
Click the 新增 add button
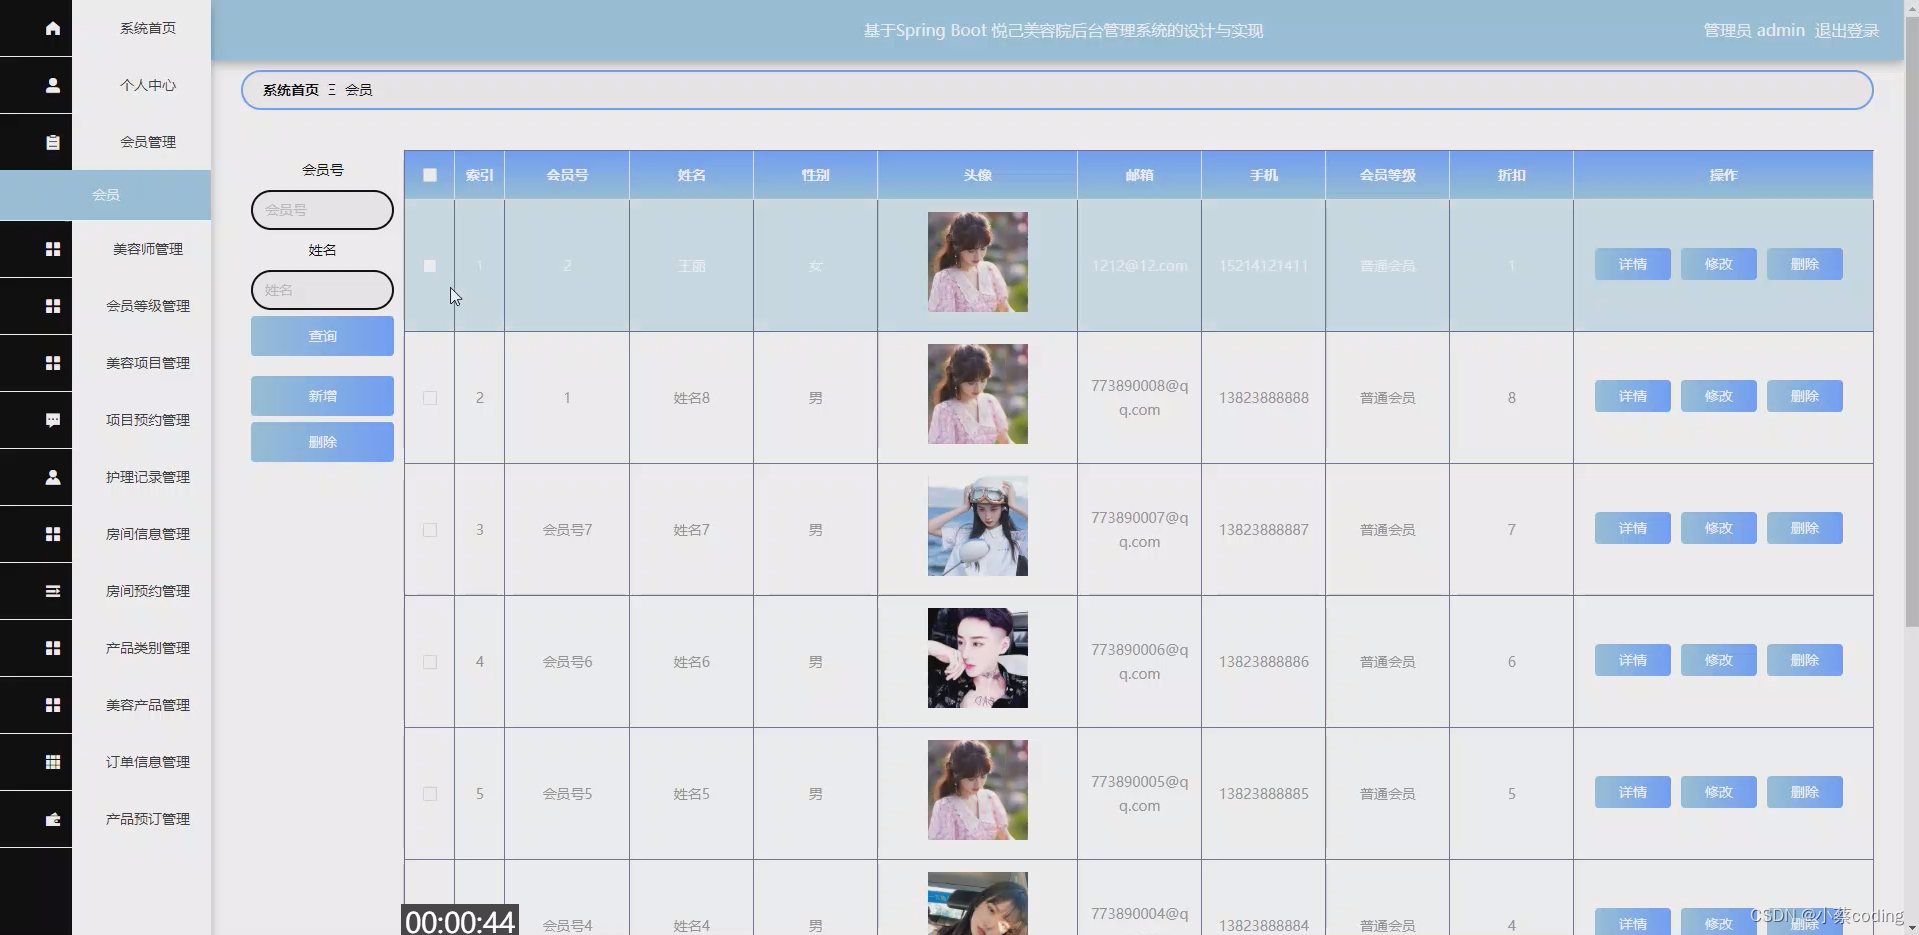322,396
